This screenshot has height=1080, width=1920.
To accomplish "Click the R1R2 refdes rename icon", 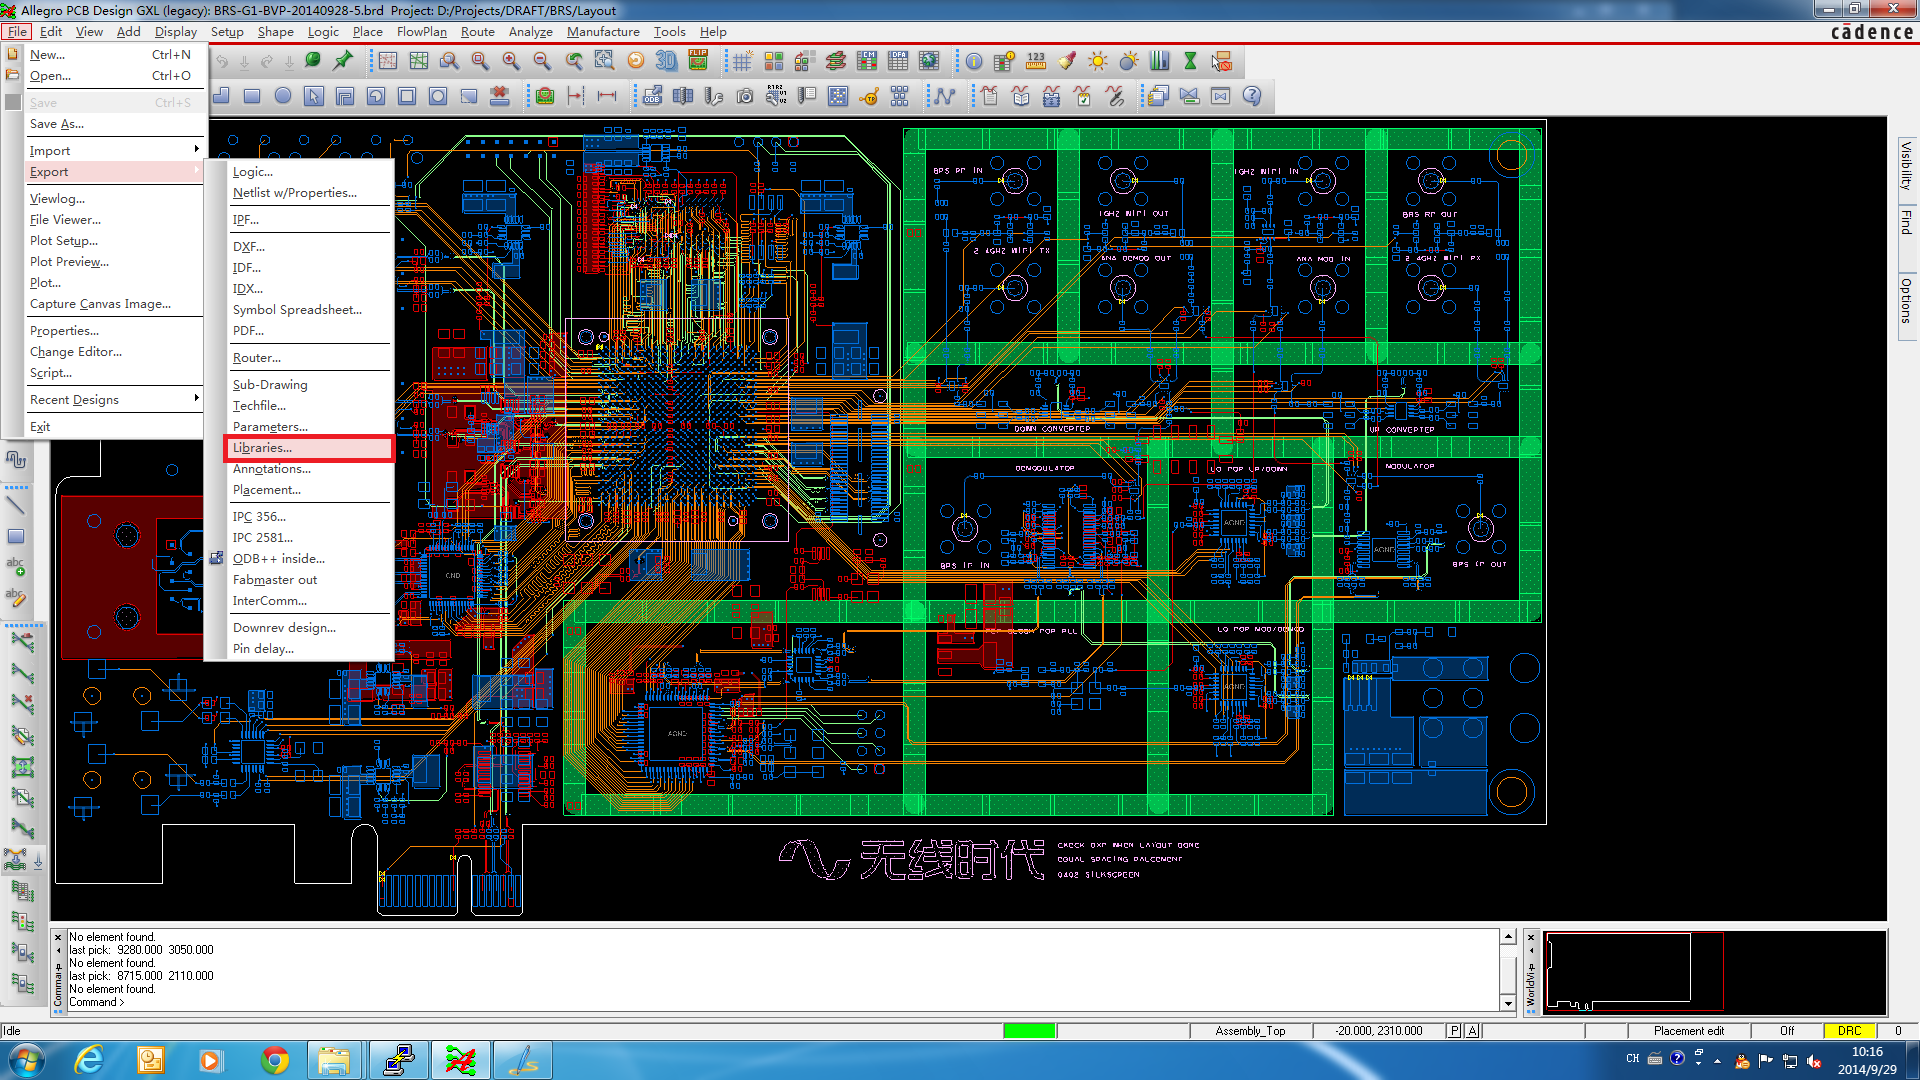I will tap(776, 96).
